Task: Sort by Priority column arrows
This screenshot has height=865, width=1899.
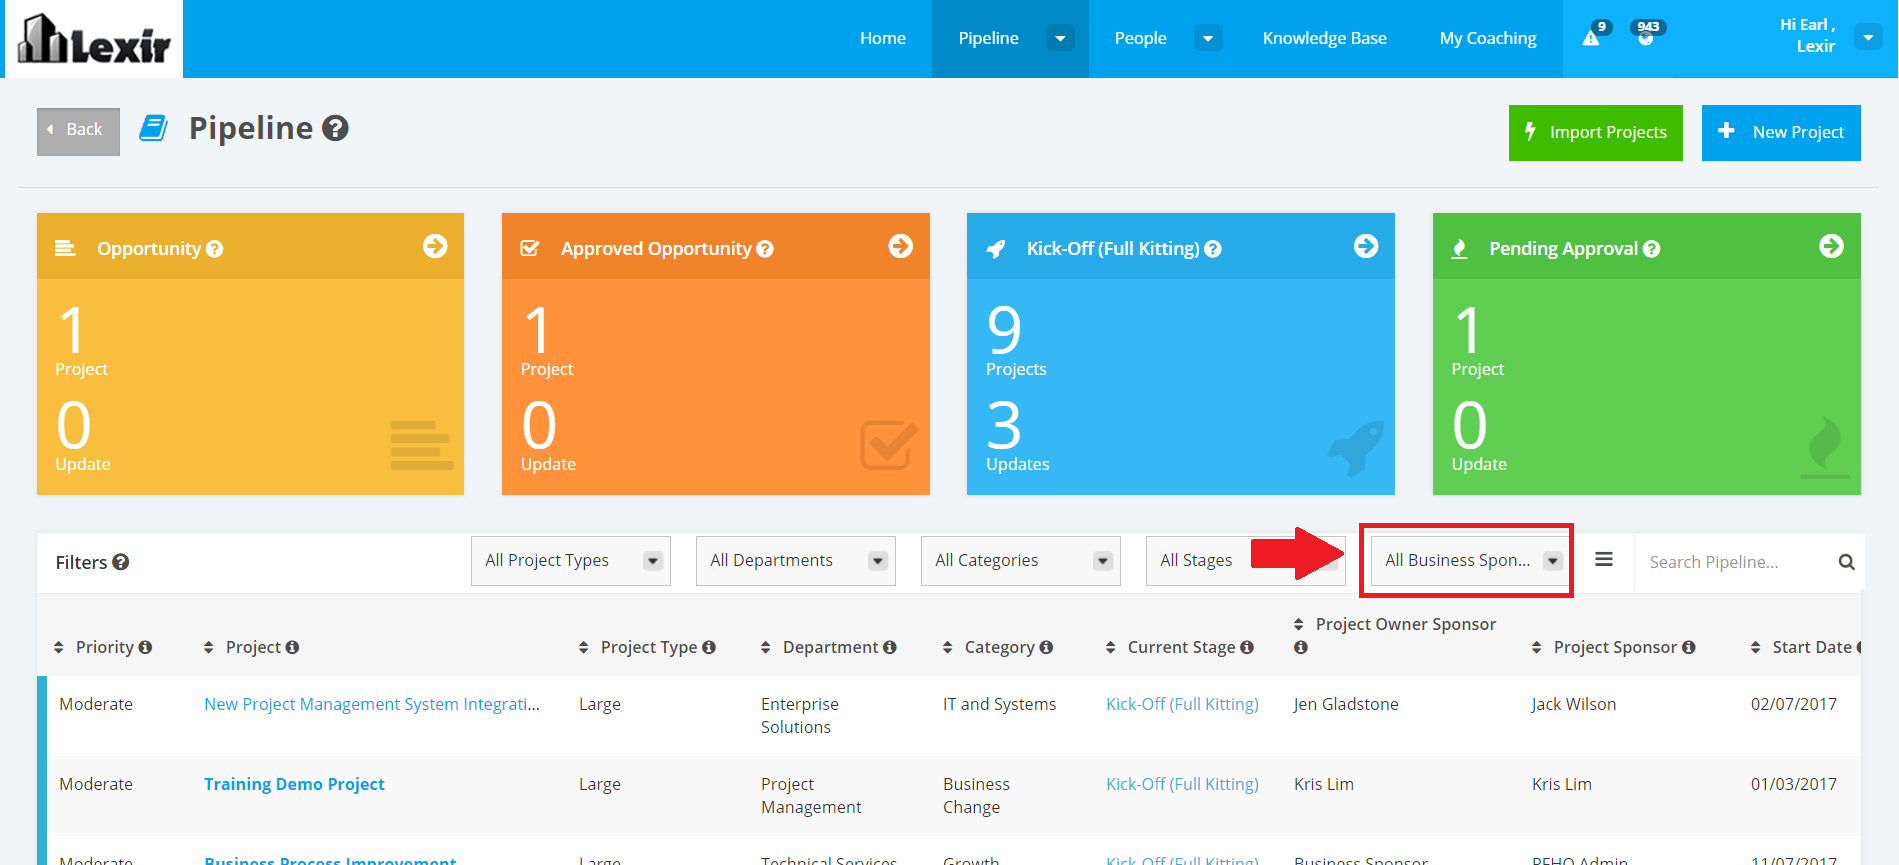Action: pos(59,647)
